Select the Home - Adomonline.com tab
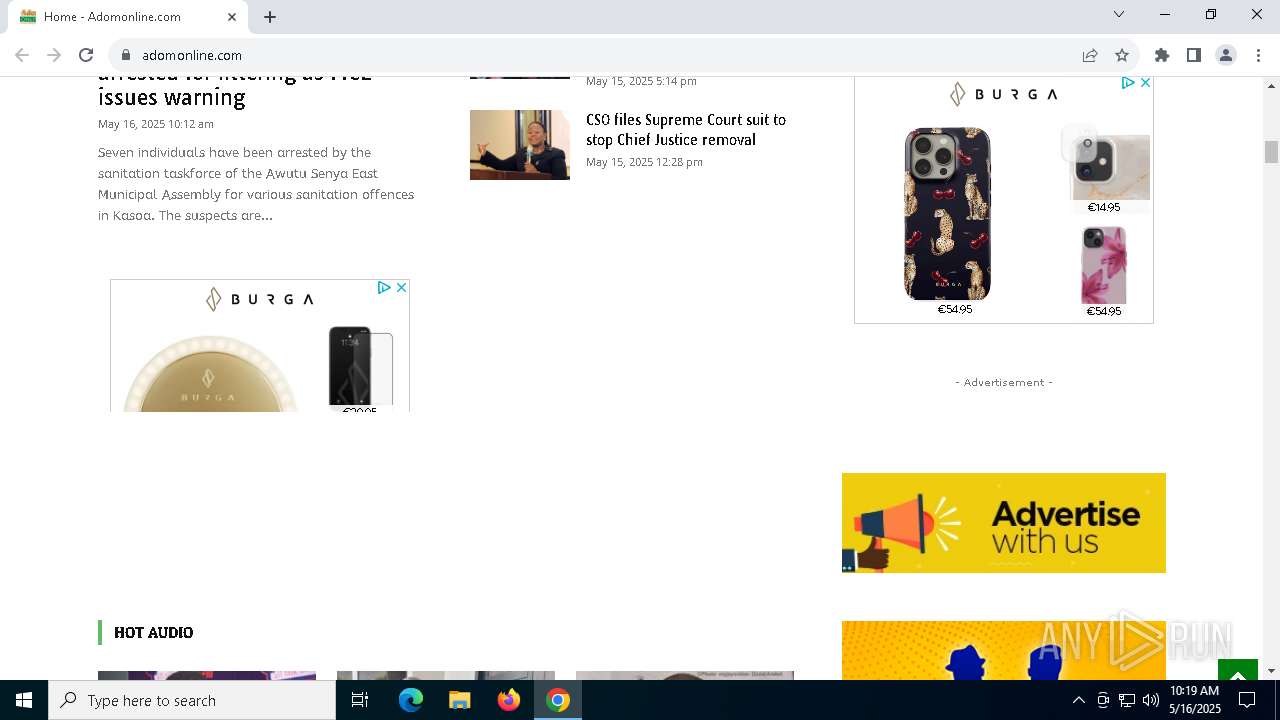The width and height of the screenshot is (1280, 720). pyautogui.click(x=128, y=17)
